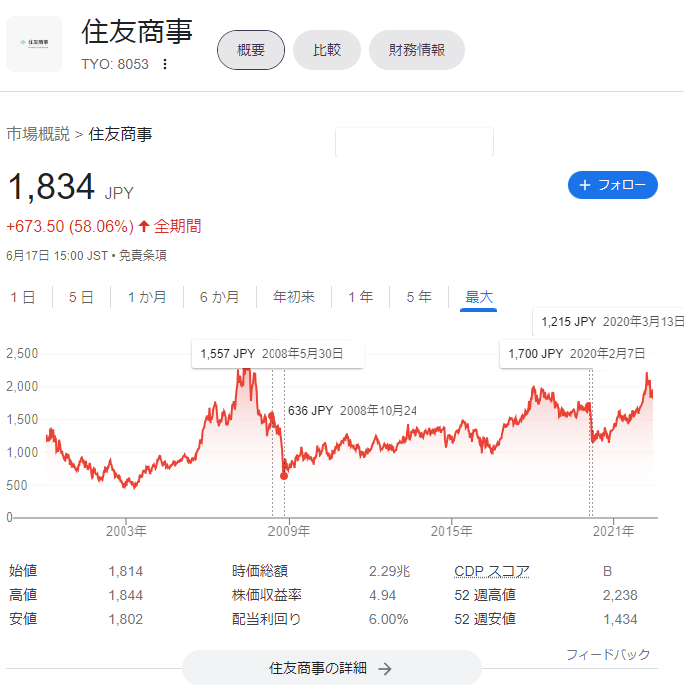Screen dimensions: 688x685
Task: Click the 高値 value 1,844
Action: (x=125, y=595)
